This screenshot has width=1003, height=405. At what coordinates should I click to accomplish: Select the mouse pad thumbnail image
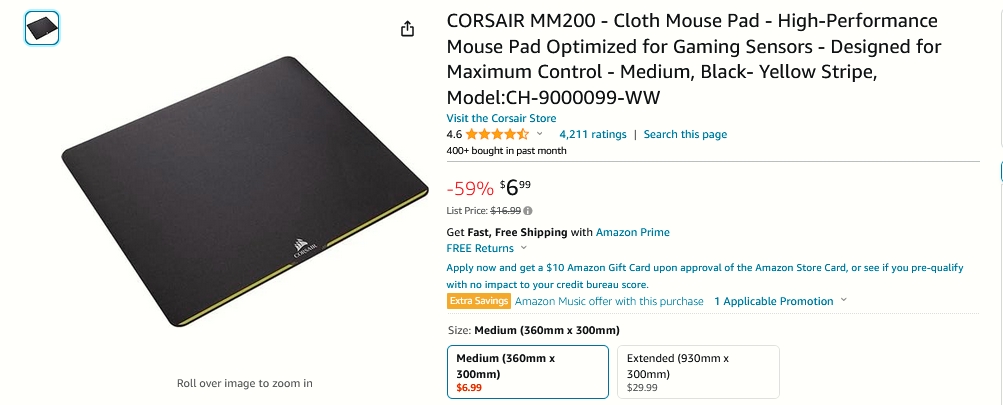42,28
